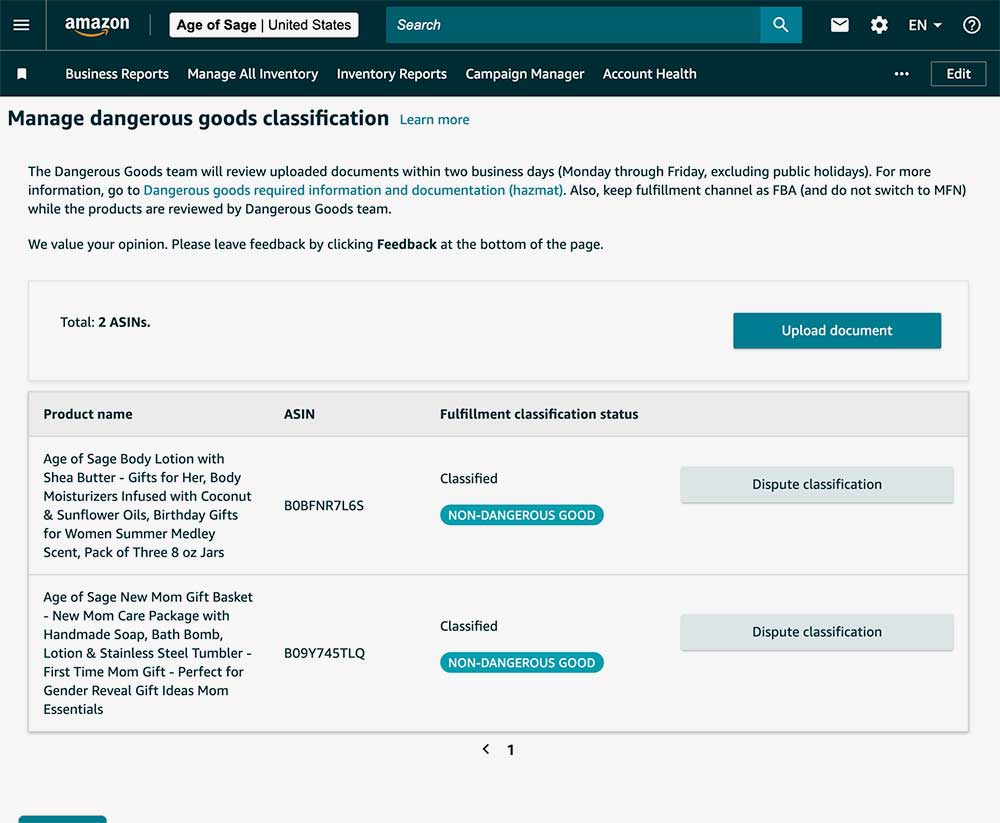
Task: Open the messages envelope icon
Action: click(x=840, y=25)
